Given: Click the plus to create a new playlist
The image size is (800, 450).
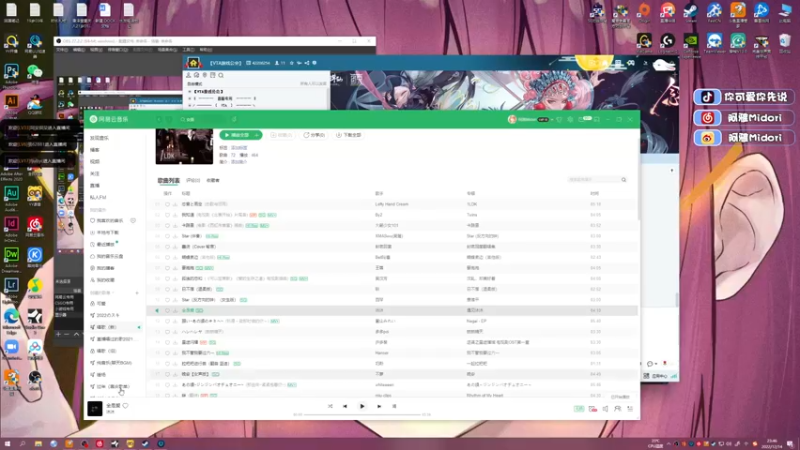Looking at the screenshot, I should (x=137, y=293).
